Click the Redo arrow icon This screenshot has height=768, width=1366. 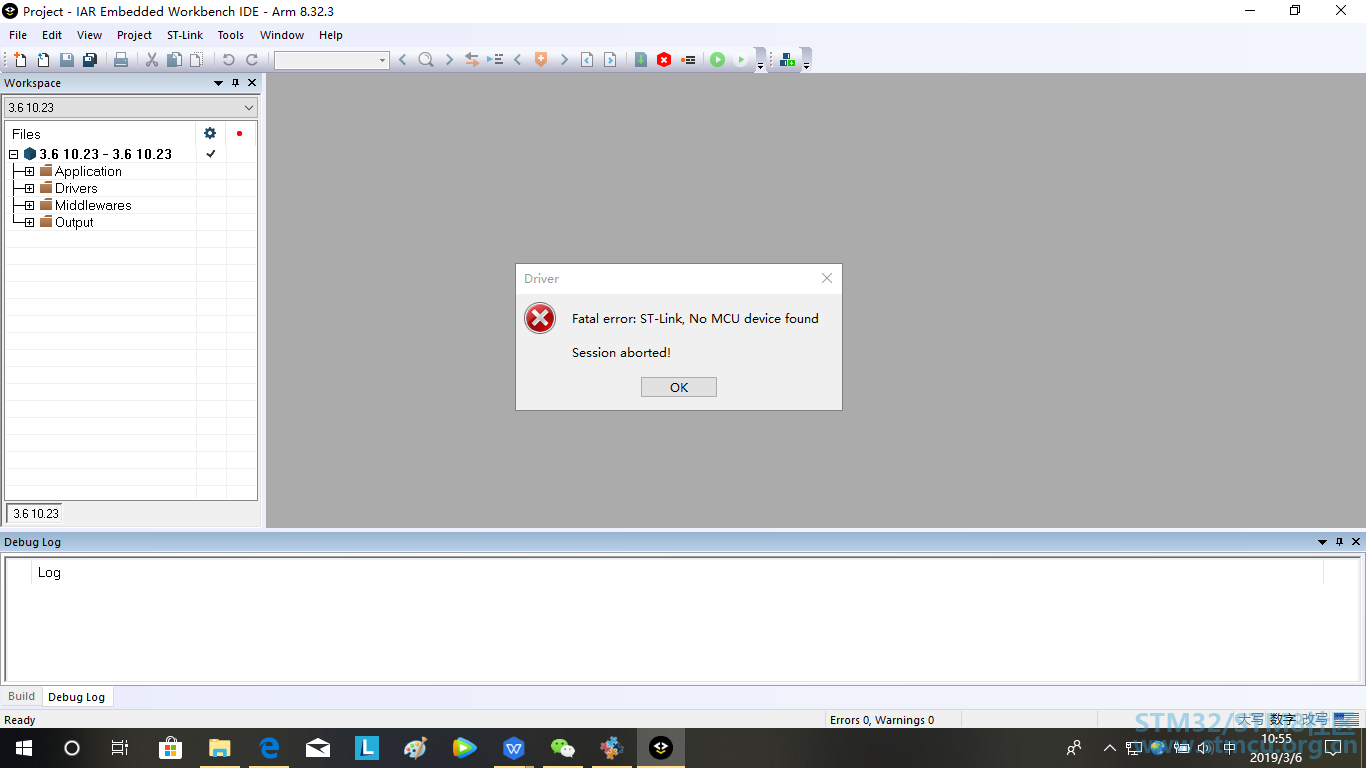pos(252,60)
